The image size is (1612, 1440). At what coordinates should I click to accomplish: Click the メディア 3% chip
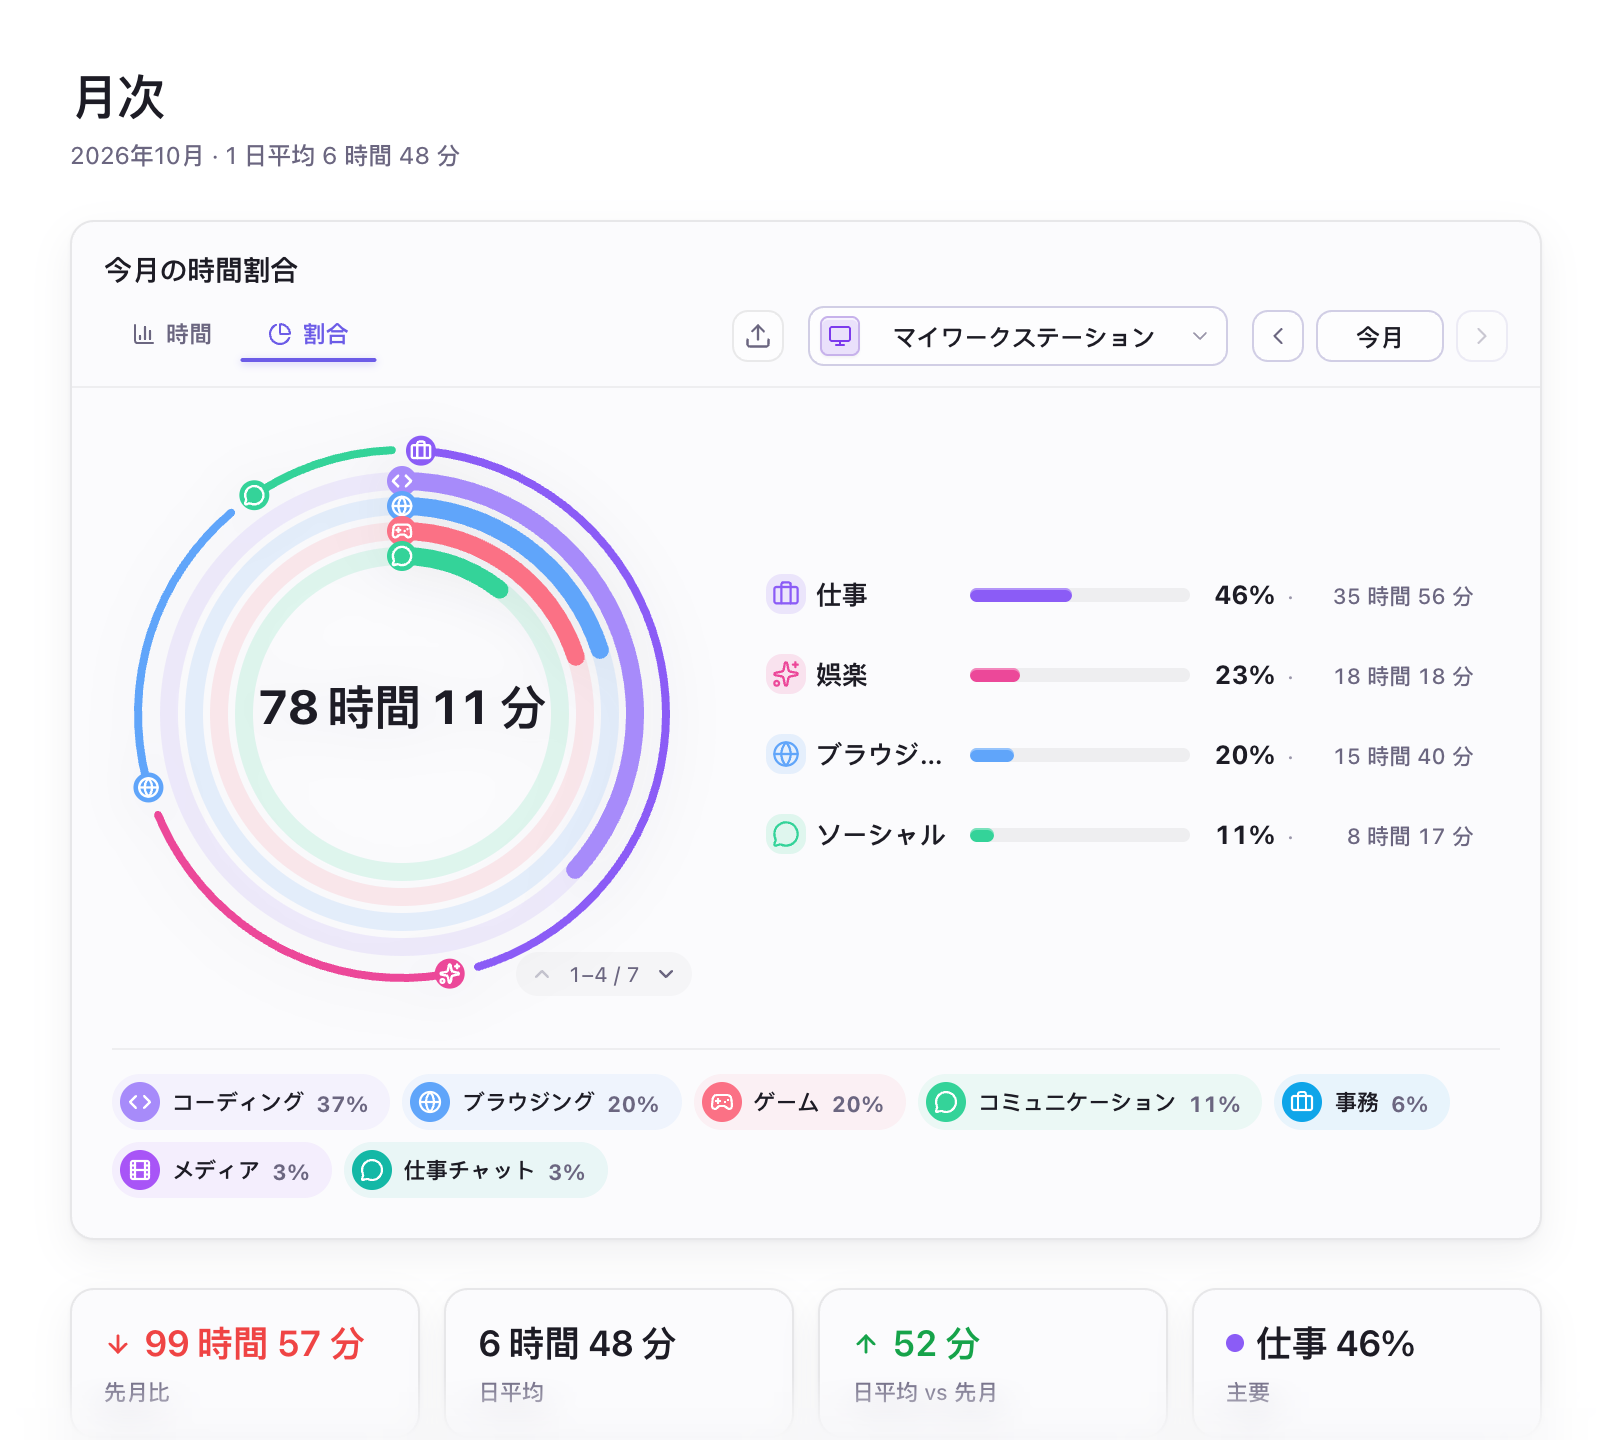(x=222, y=1170)
